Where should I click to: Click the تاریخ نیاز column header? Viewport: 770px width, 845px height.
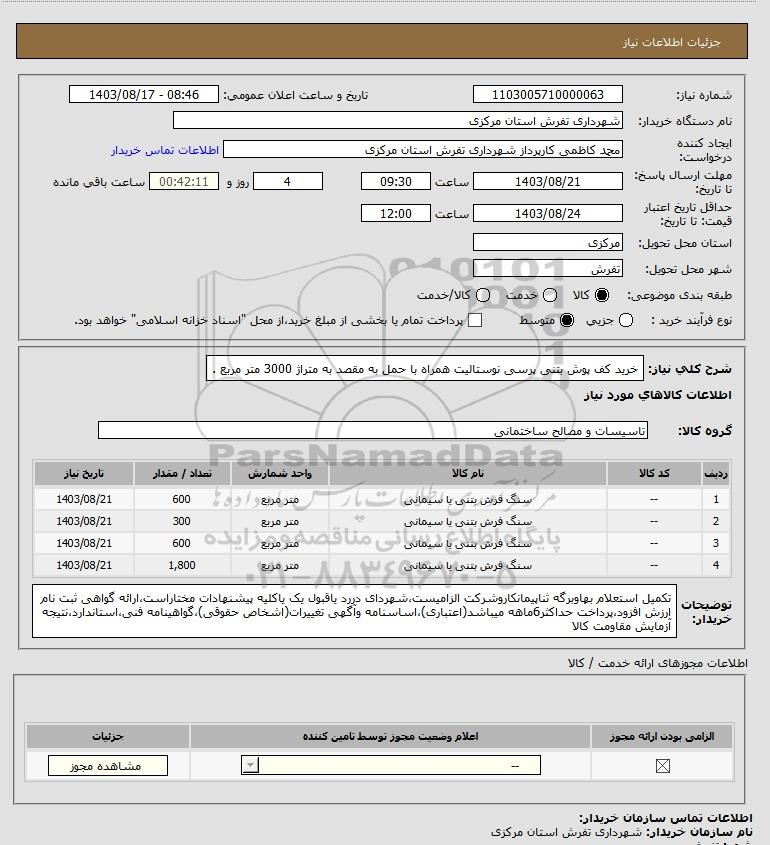[x=84, y=473]
